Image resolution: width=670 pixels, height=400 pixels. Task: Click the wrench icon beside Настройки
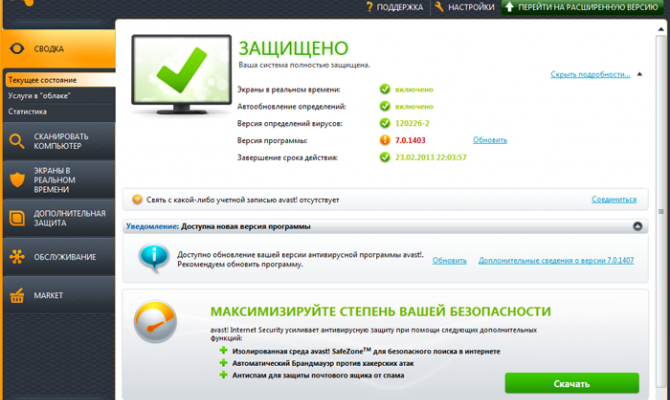(439, 6)
